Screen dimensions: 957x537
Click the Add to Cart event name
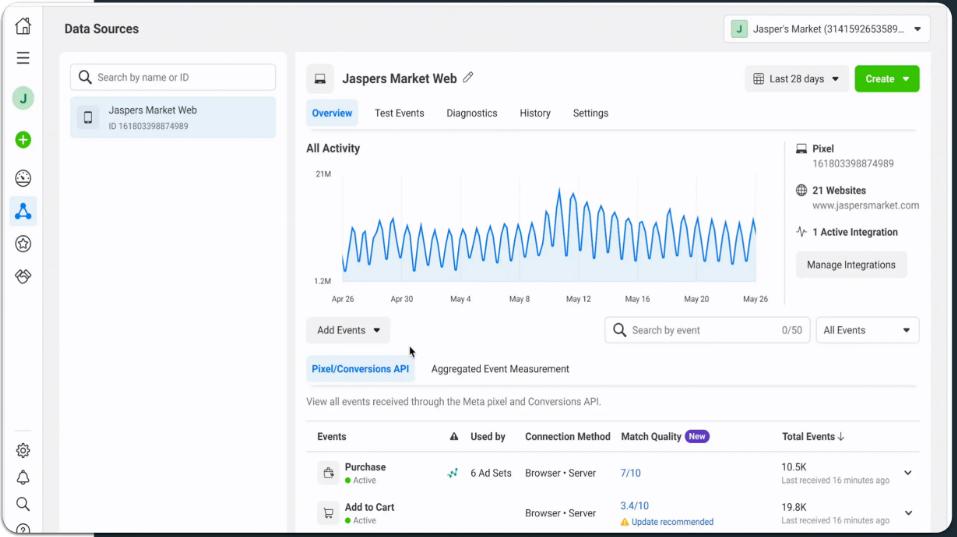coord(369,507)
